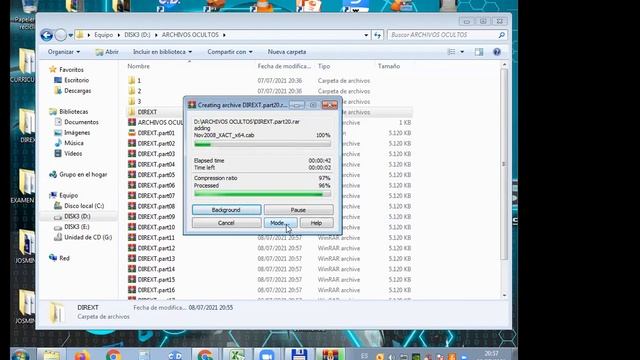Click the refresh button beside the address bar
Viewport: 640px width, 360px height.
[x=378, y=35]
